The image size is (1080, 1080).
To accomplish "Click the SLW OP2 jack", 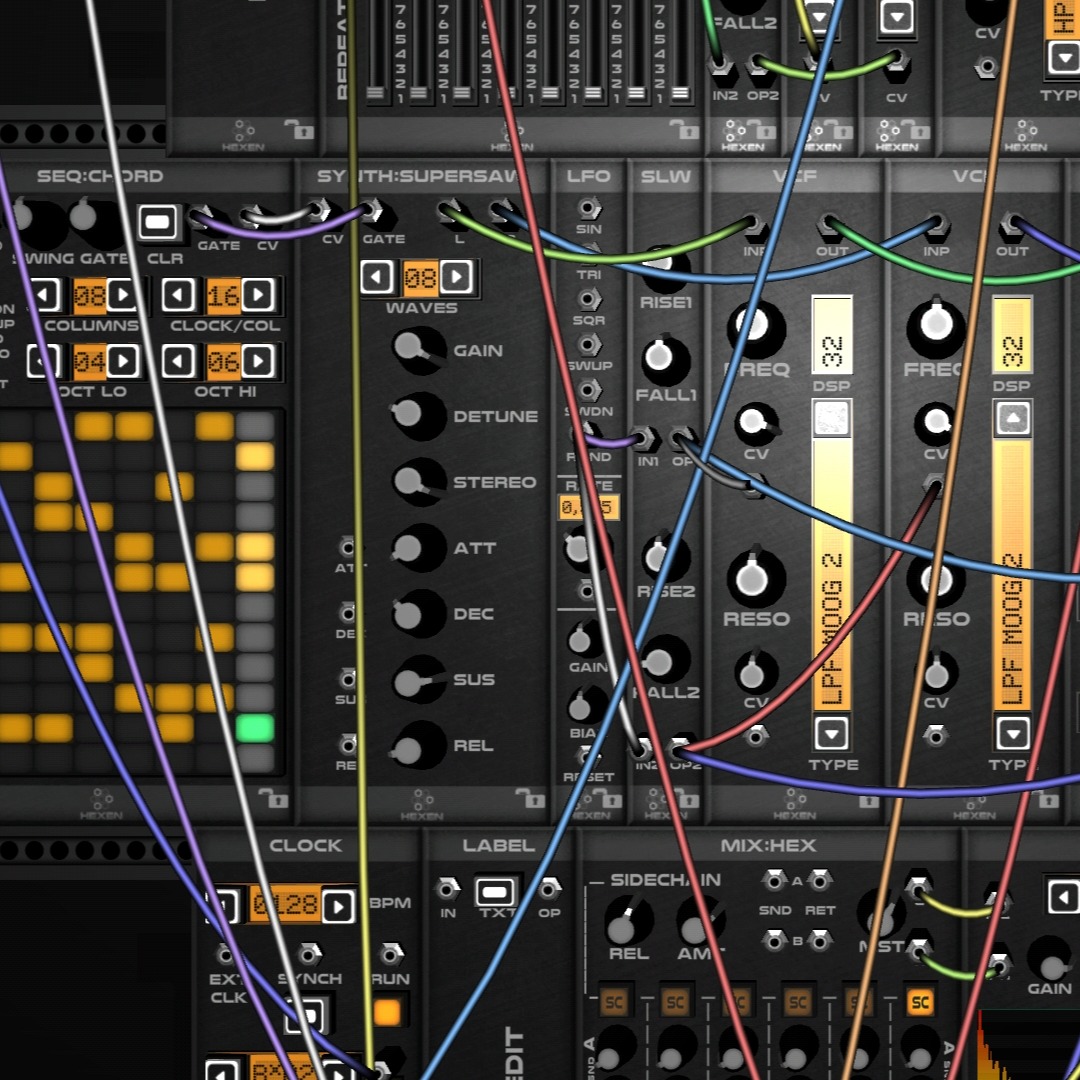I will click(x=679, y=747).
